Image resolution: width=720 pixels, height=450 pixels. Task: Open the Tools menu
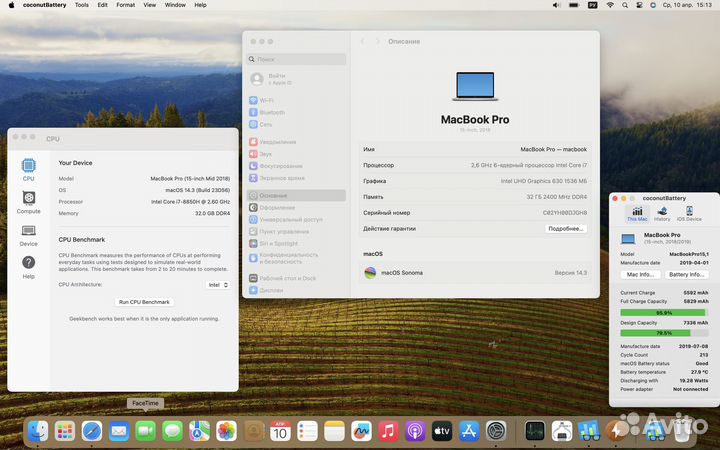point(82,5)
